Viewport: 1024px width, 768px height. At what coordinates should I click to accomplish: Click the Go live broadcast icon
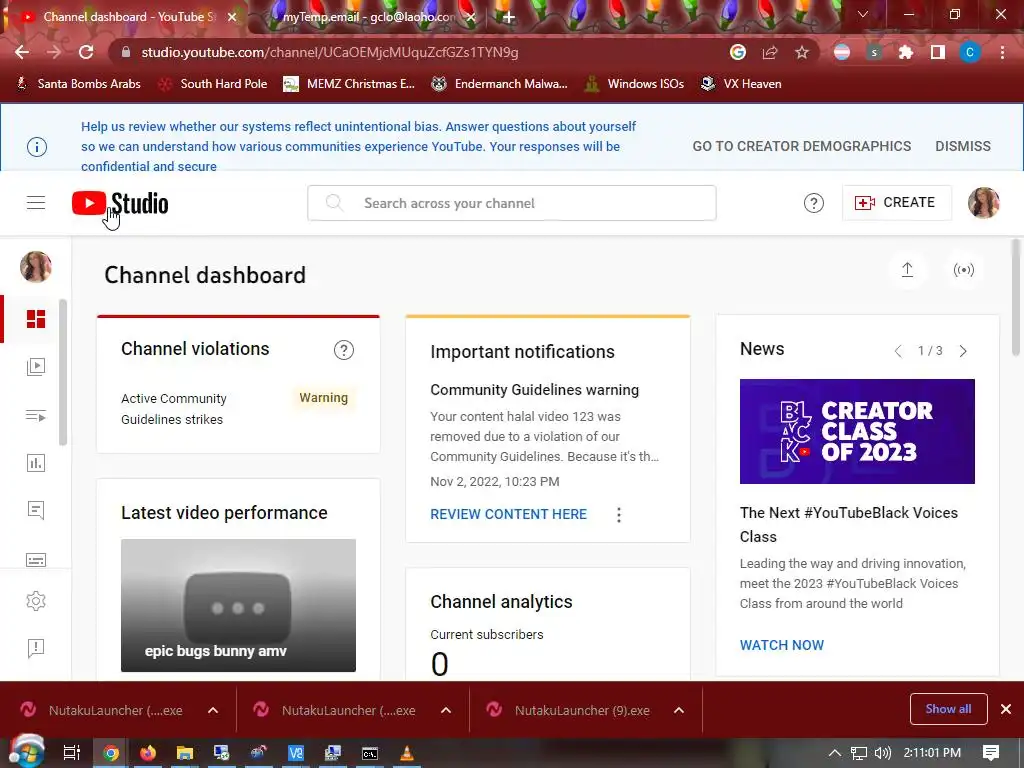(964, 270)
